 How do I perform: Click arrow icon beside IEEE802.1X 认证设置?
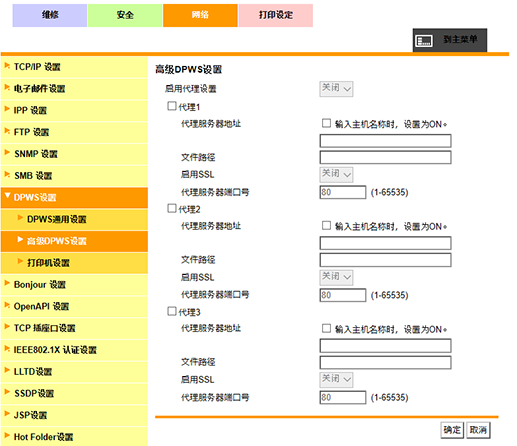7,349
